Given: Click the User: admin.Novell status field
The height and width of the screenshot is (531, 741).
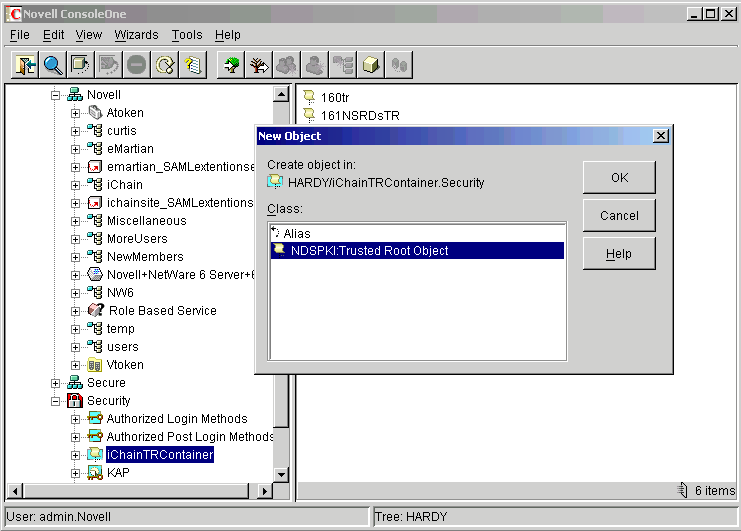Looking at the screenshot, I should 187,516.
